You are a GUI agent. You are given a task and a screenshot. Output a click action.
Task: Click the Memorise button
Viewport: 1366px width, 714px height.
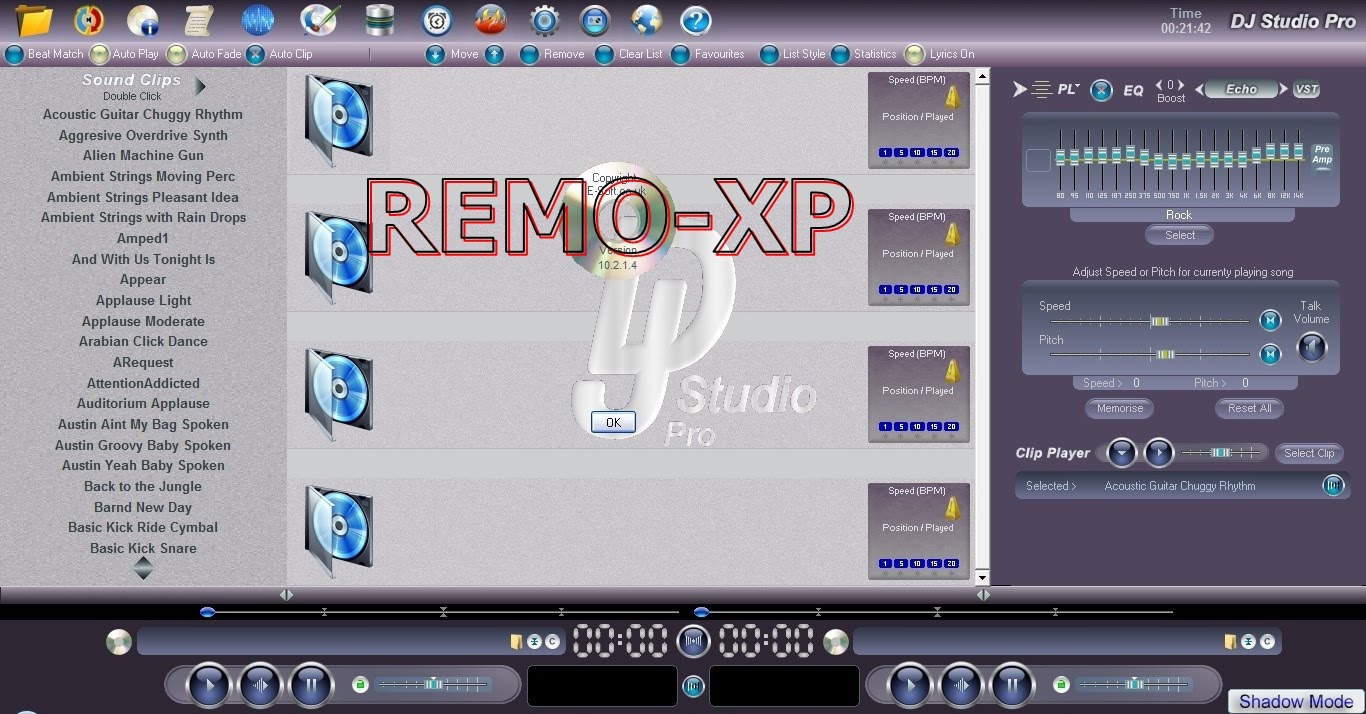1119,408
